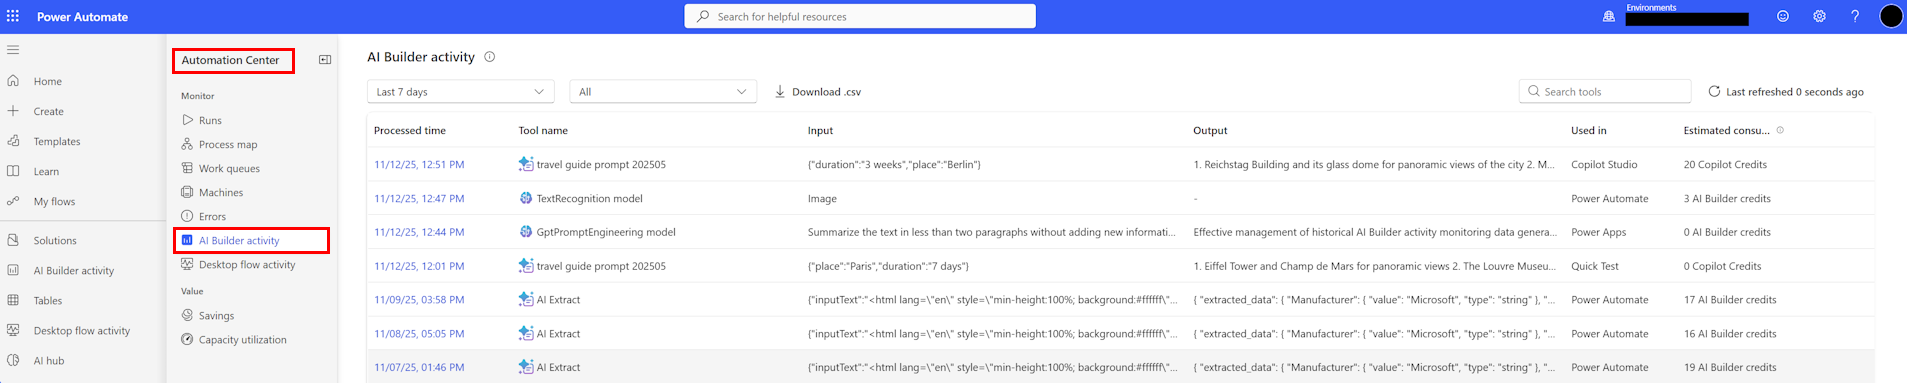1907x383 pixels.
Task: Open the Last 7 days time range dropdown
Action: click(461, 91)
